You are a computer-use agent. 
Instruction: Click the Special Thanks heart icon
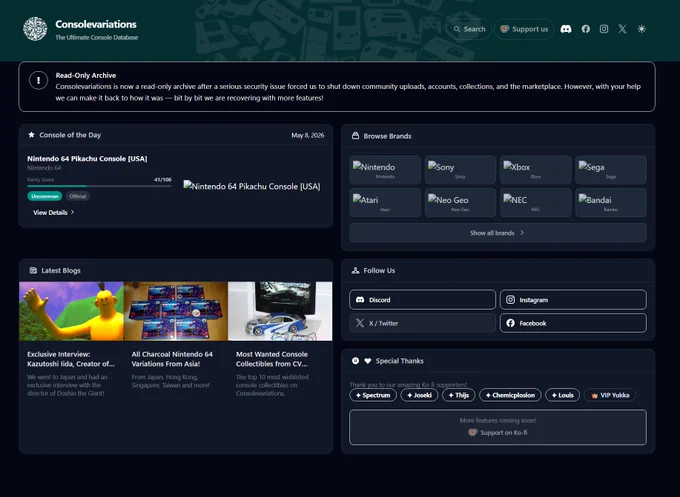368,361
